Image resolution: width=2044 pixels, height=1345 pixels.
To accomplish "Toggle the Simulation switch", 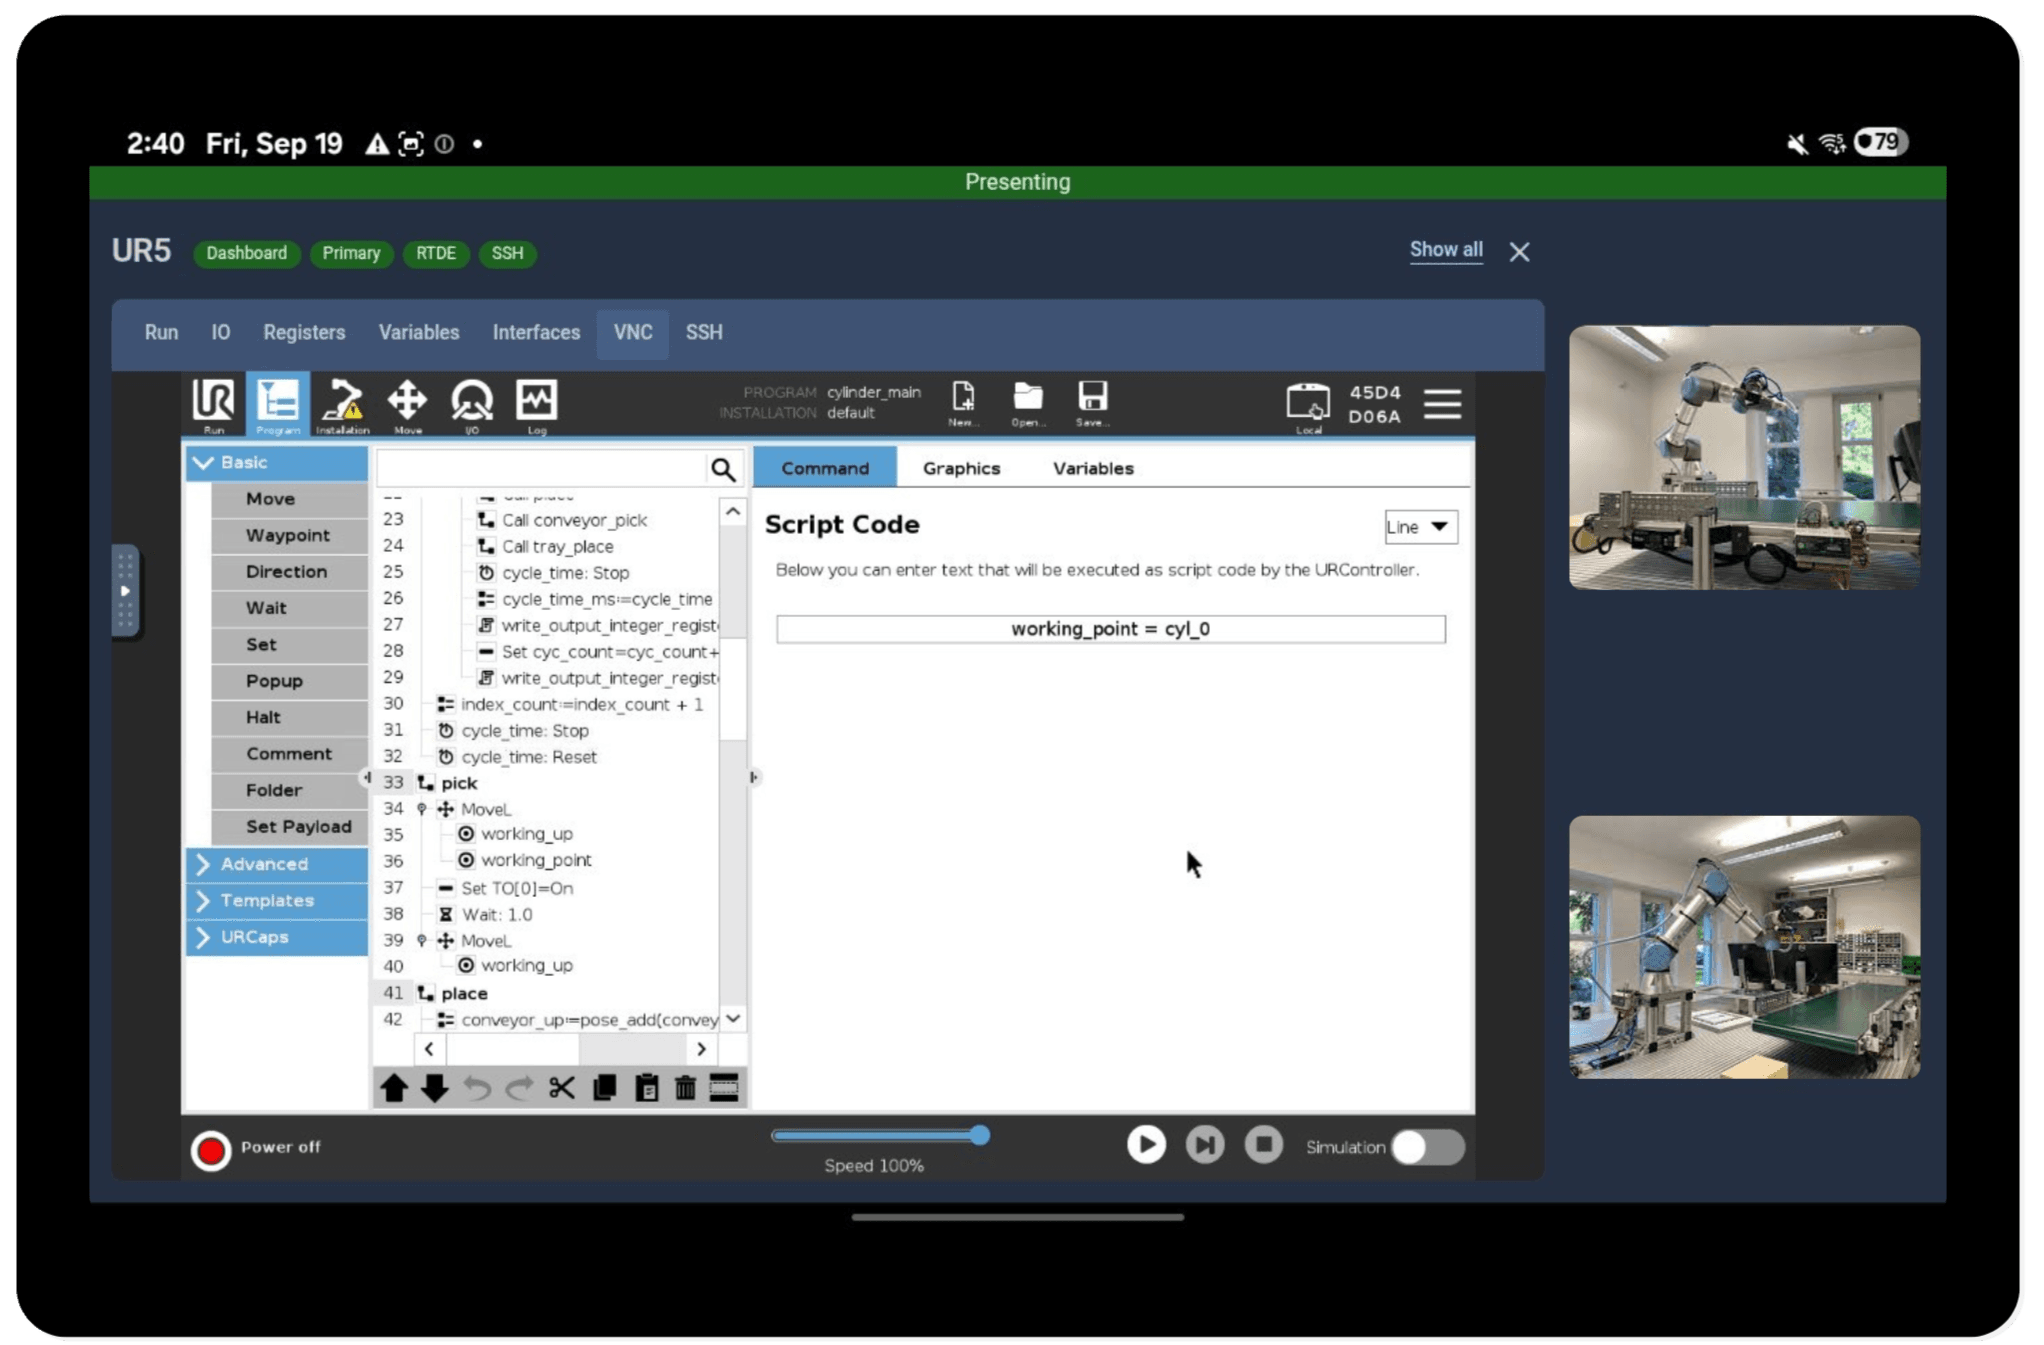I will [1427, 1147].
